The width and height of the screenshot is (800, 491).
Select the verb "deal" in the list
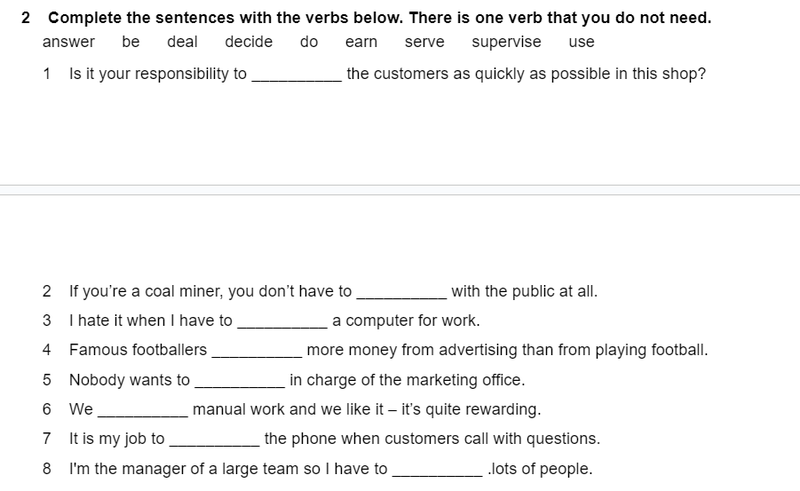[182, 42]
